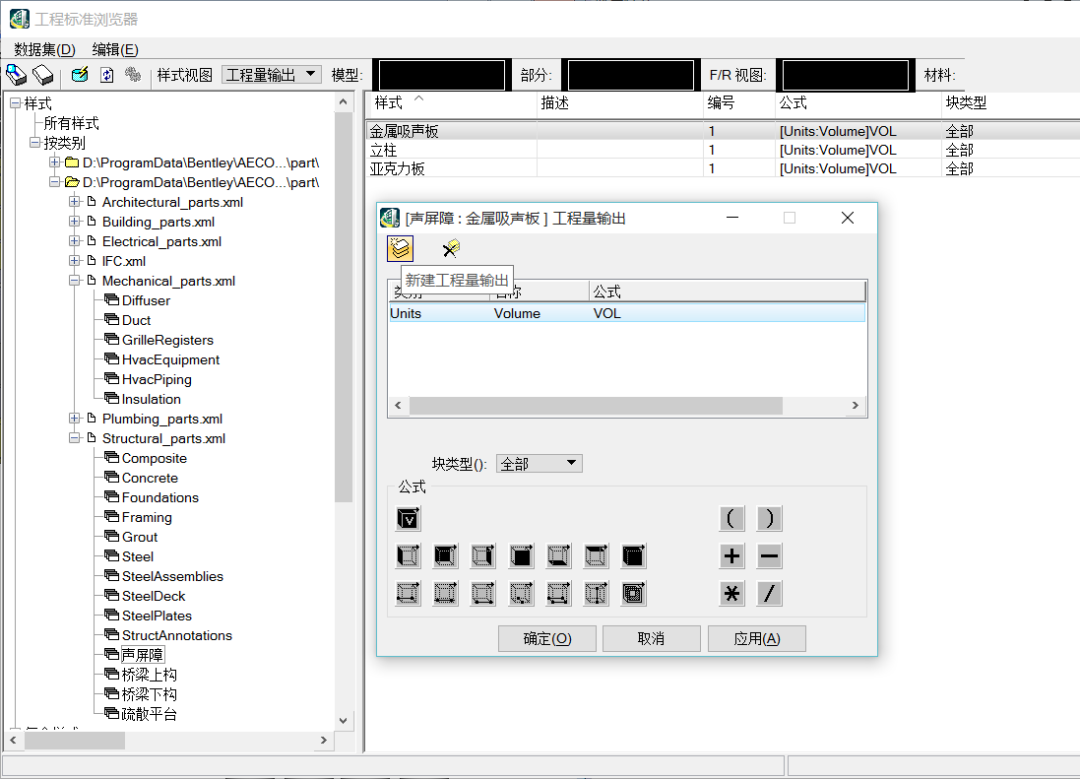Click the delete quantity output icon

[x=451, y=249]
